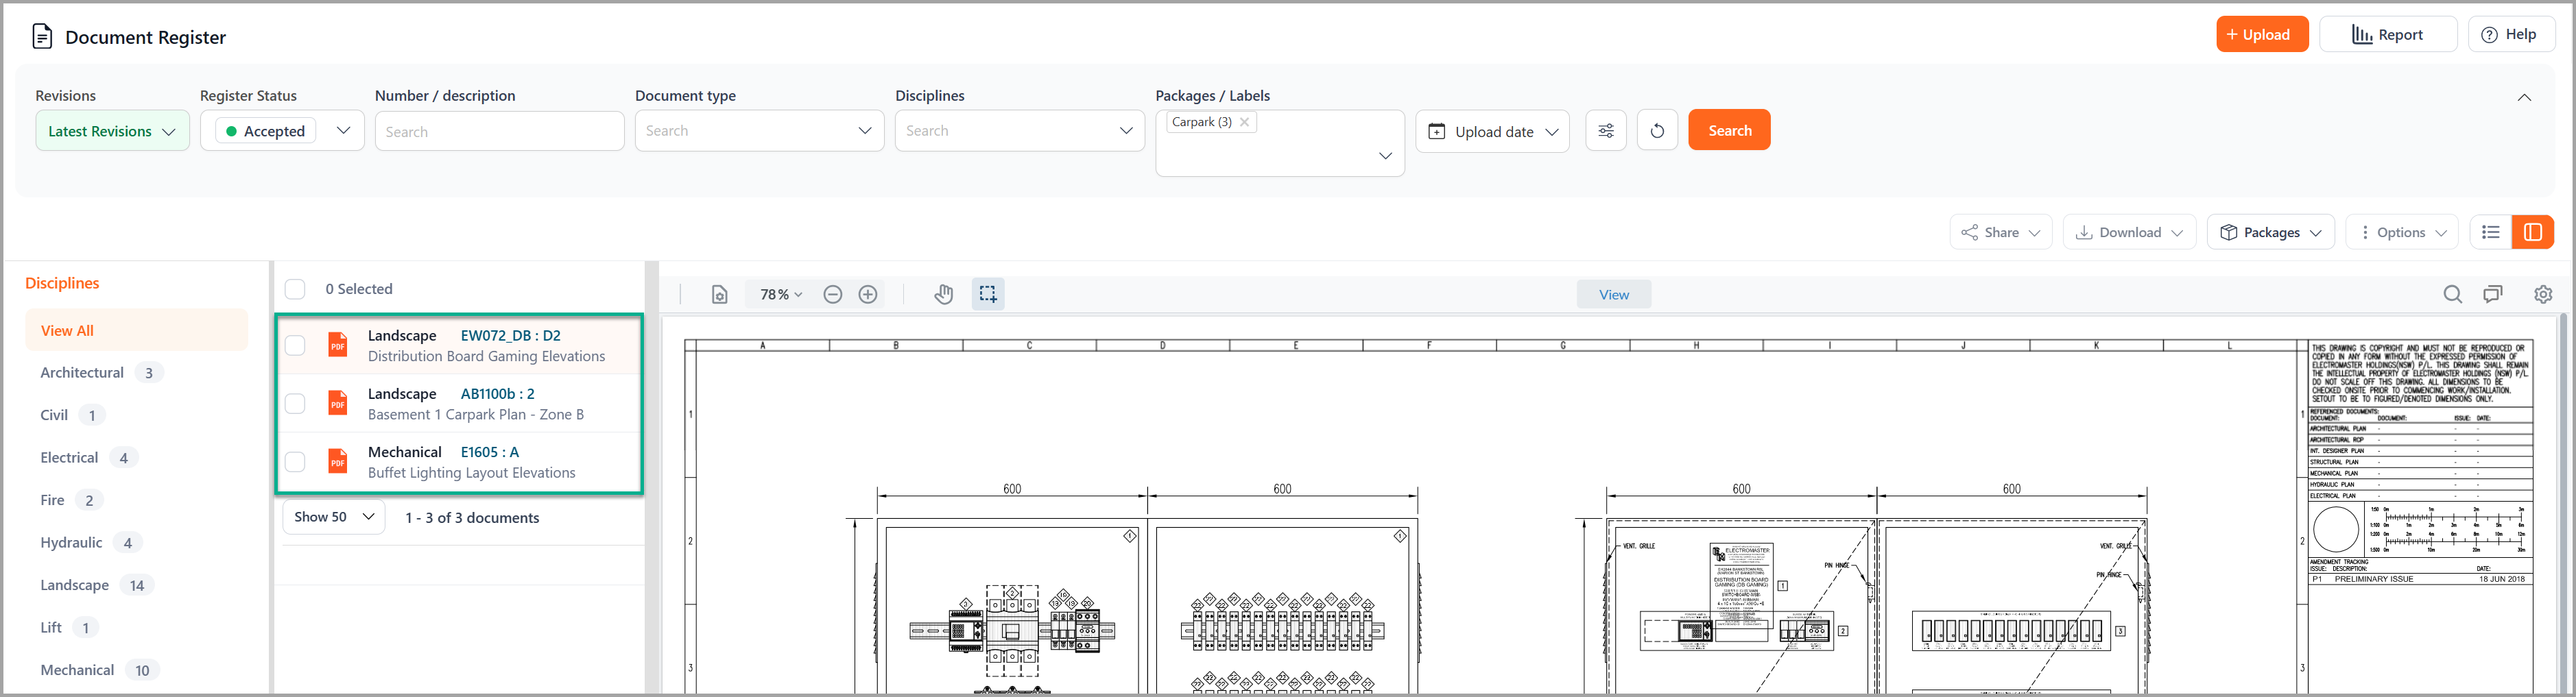Check the AB1100b : 2 document
This screenshot has height=697, width=2576.
[295, 403]
